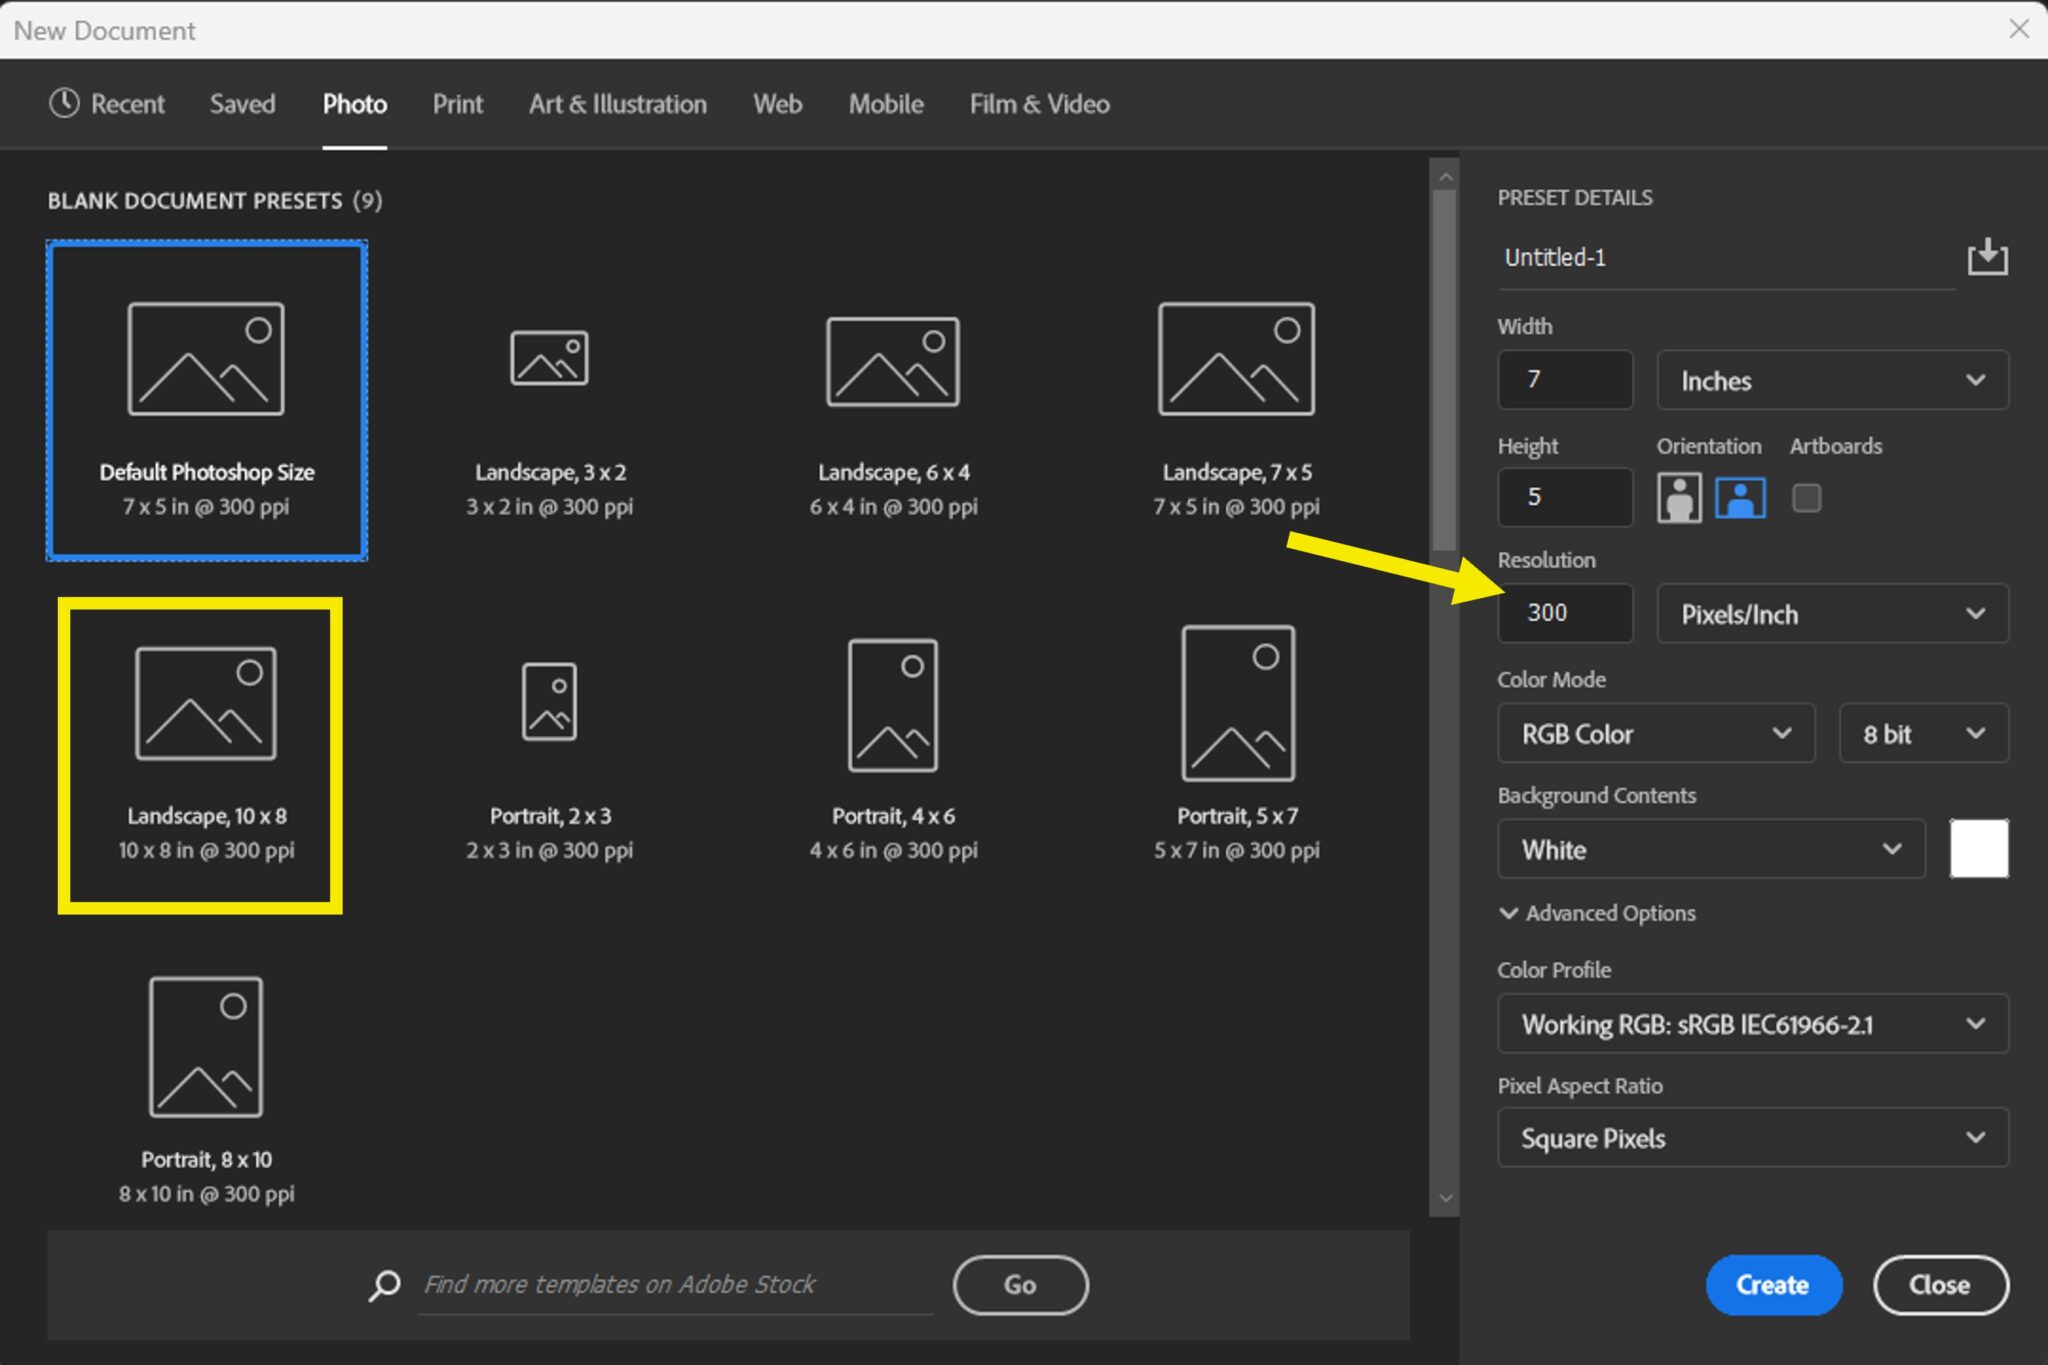Switch to the Film & Video tab
The height and width of the screenshot is (1365, 2048).
pyautogui.click(x=1039, y=104)
